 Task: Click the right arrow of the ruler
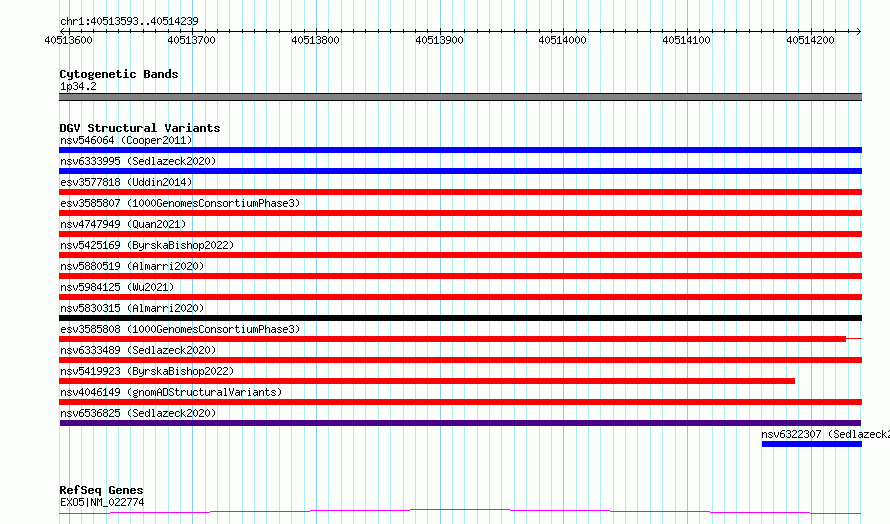pos(858,31)
